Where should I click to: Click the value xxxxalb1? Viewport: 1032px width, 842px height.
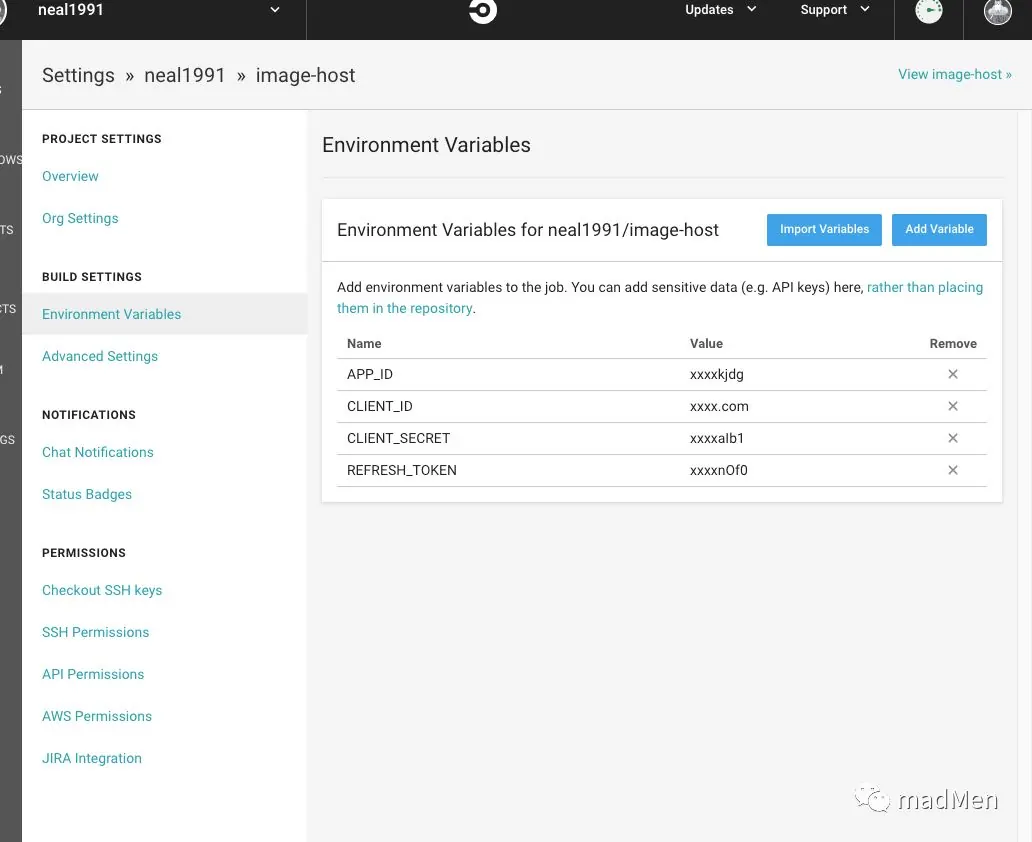click(x=717, y=438)
